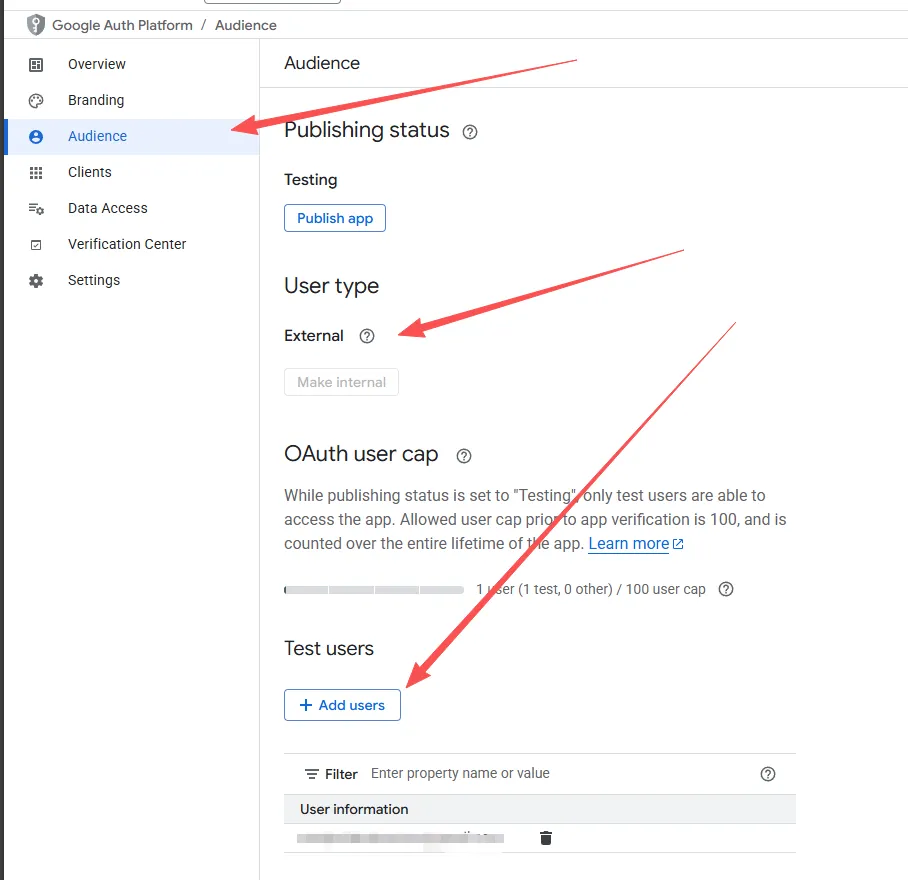Click the Test users heading
This screenshot has height=880, width=908.
tap(329, 648)
